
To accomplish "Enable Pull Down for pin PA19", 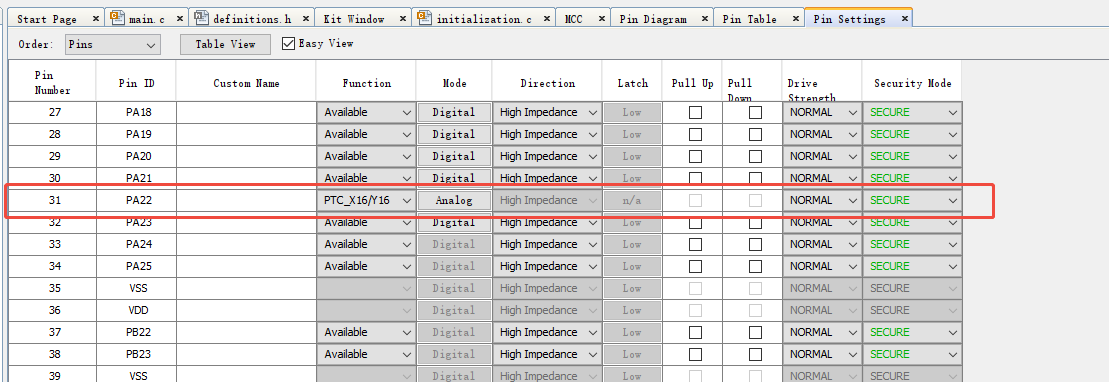I will click(756, 134).
